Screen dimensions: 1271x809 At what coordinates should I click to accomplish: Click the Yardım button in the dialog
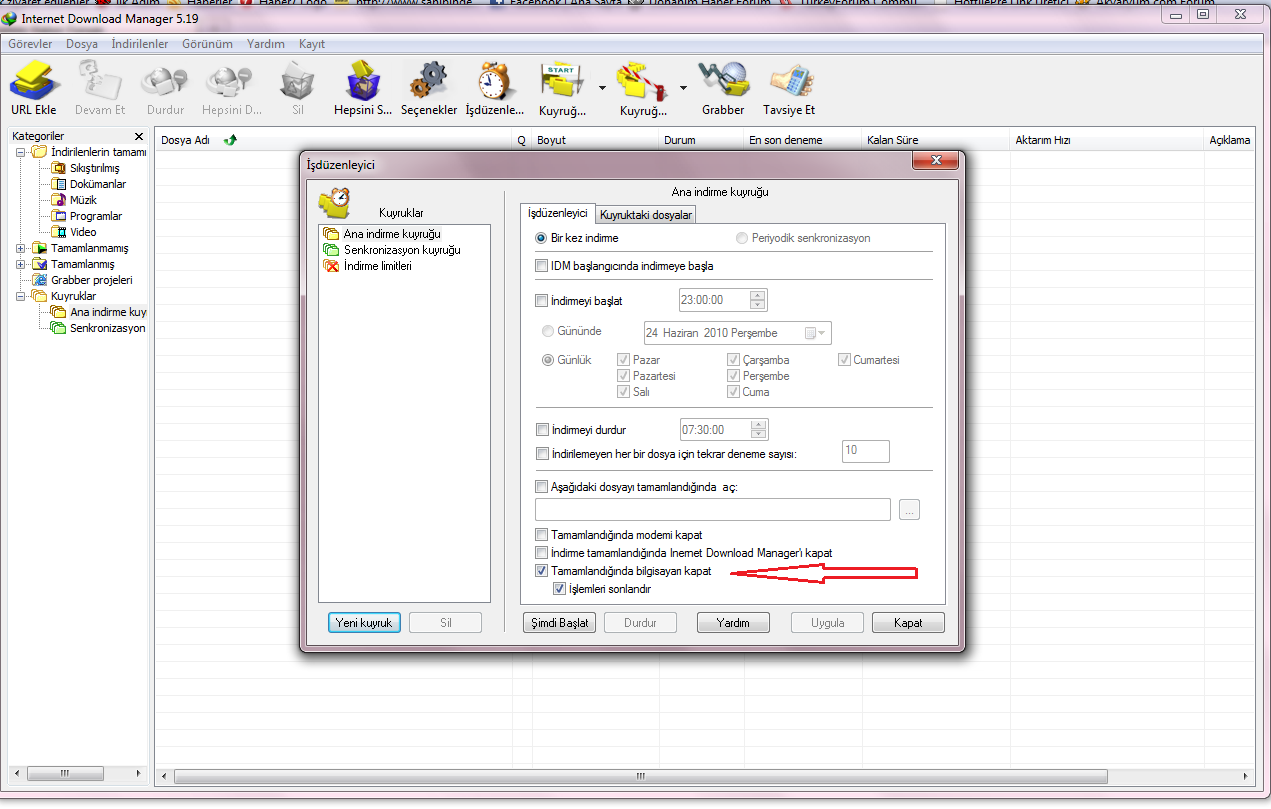734,622
